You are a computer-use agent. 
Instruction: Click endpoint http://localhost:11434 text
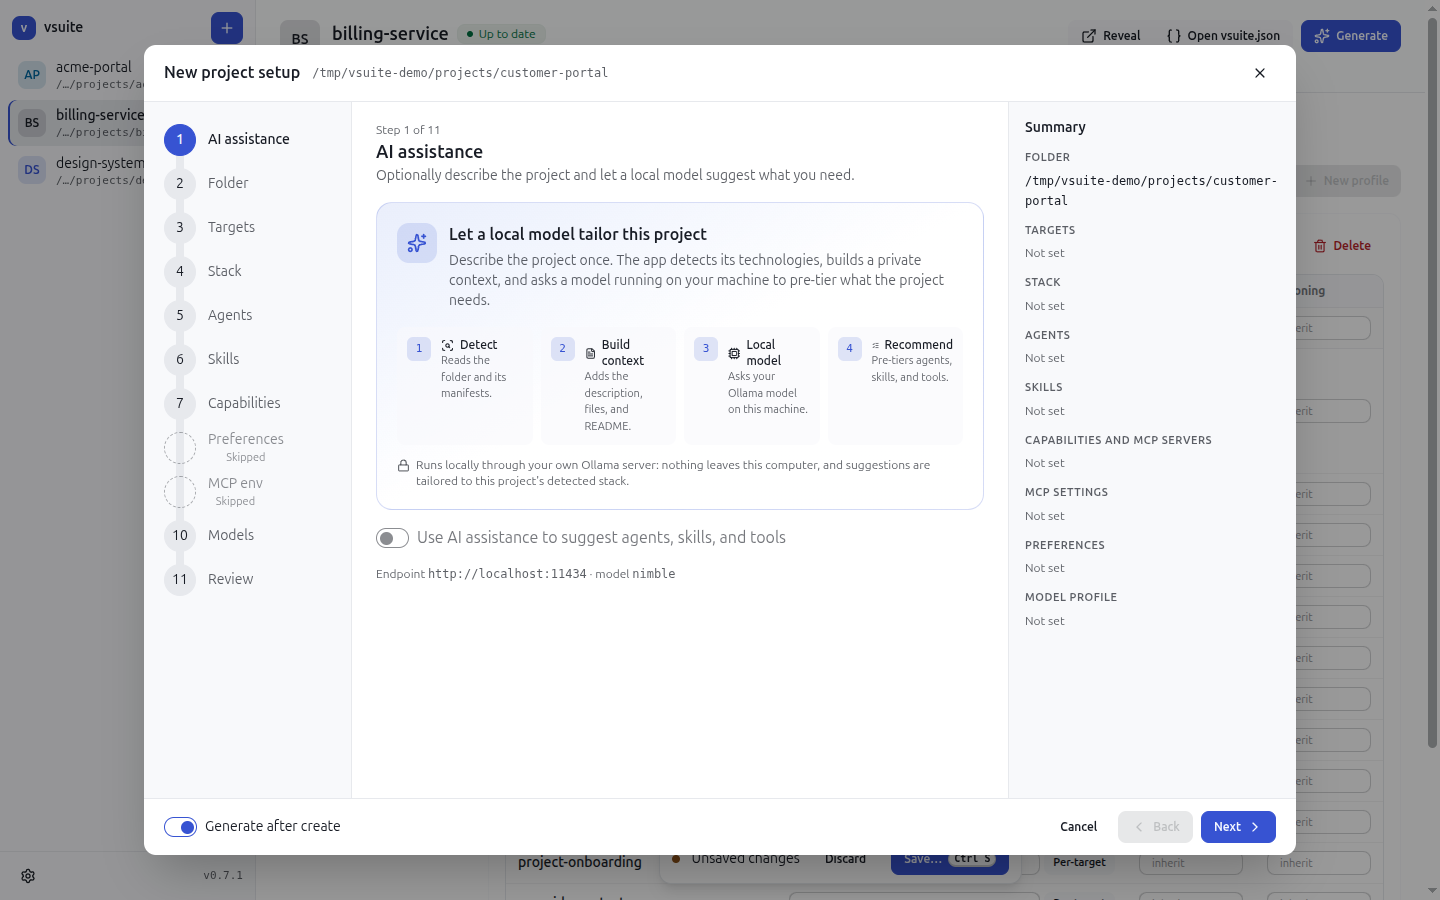(507, 574)
